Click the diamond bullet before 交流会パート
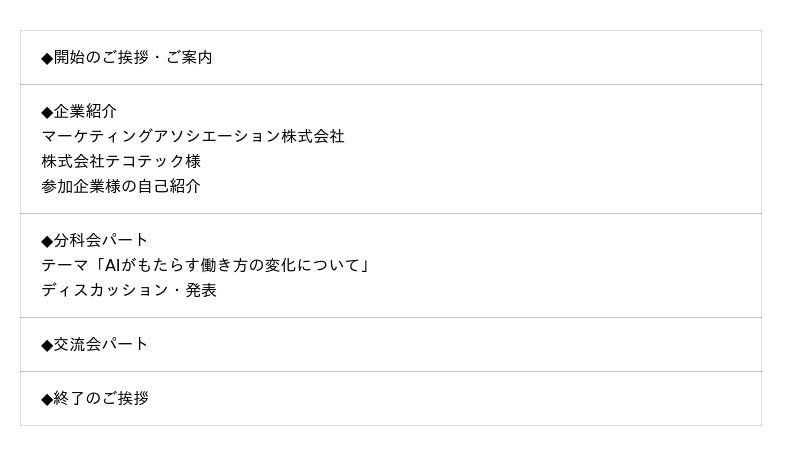 [x=47, y=345]
